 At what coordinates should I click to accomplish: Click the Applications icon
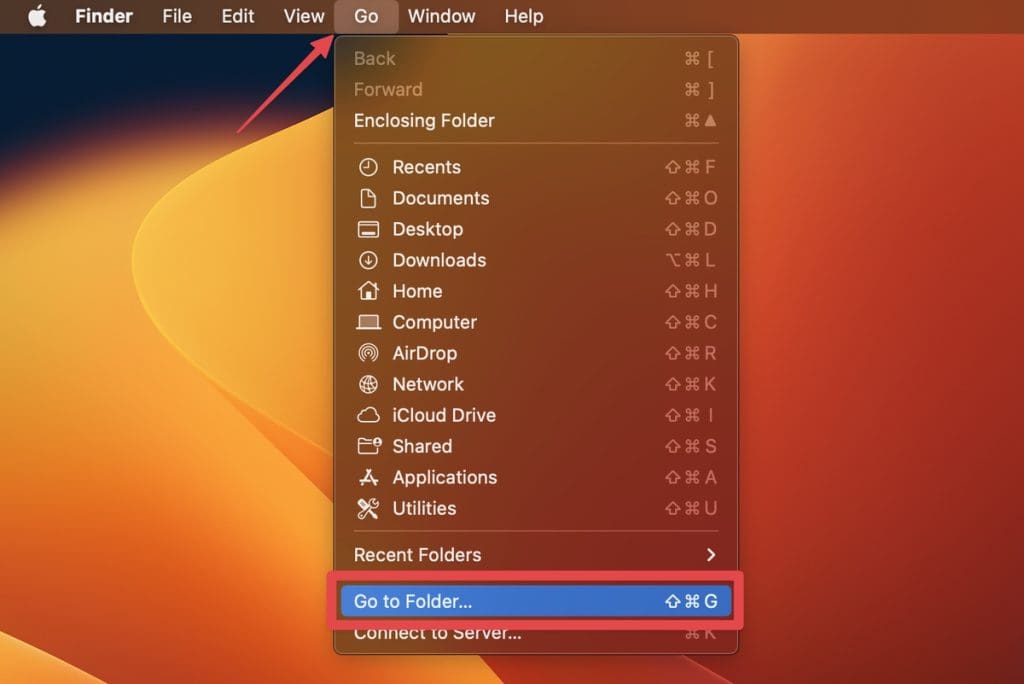(x=368, y=477)
